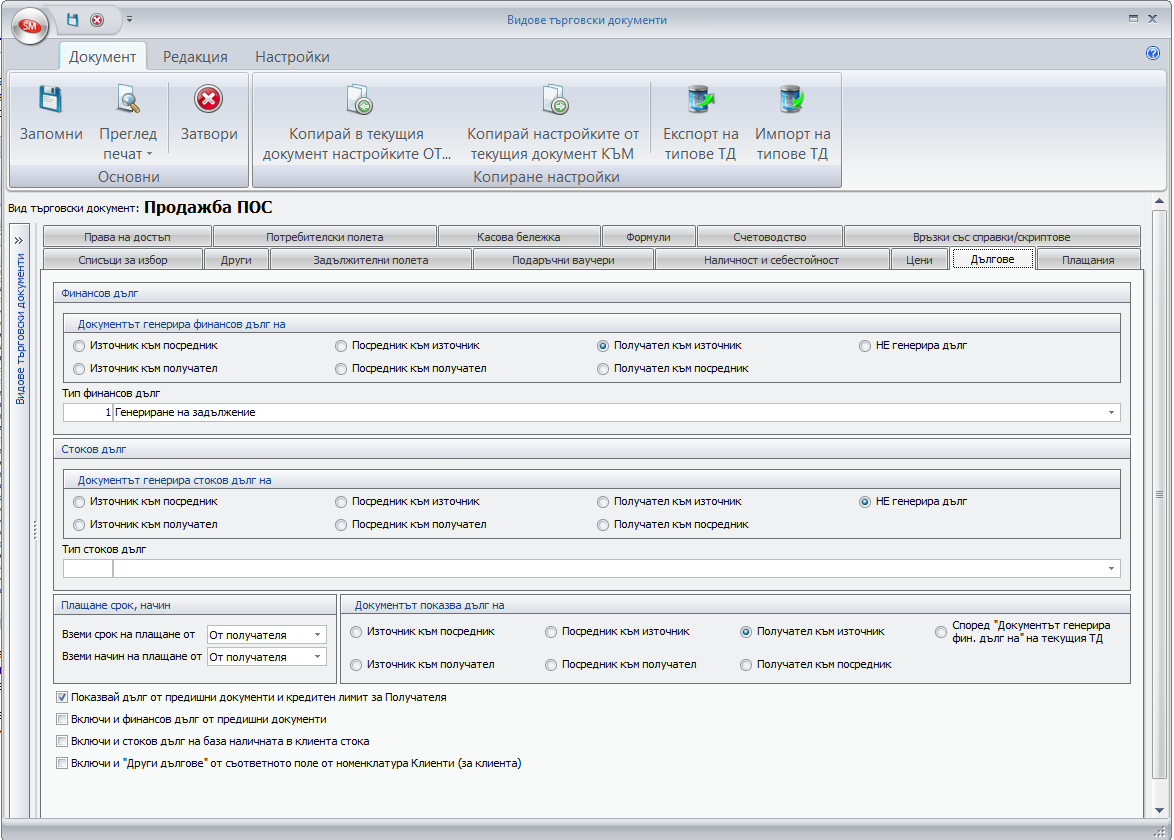The height and width of the screenshot is (840, 1174).
Task: Select financial debt Посредник към източник radio
Action: pos(341,346)
